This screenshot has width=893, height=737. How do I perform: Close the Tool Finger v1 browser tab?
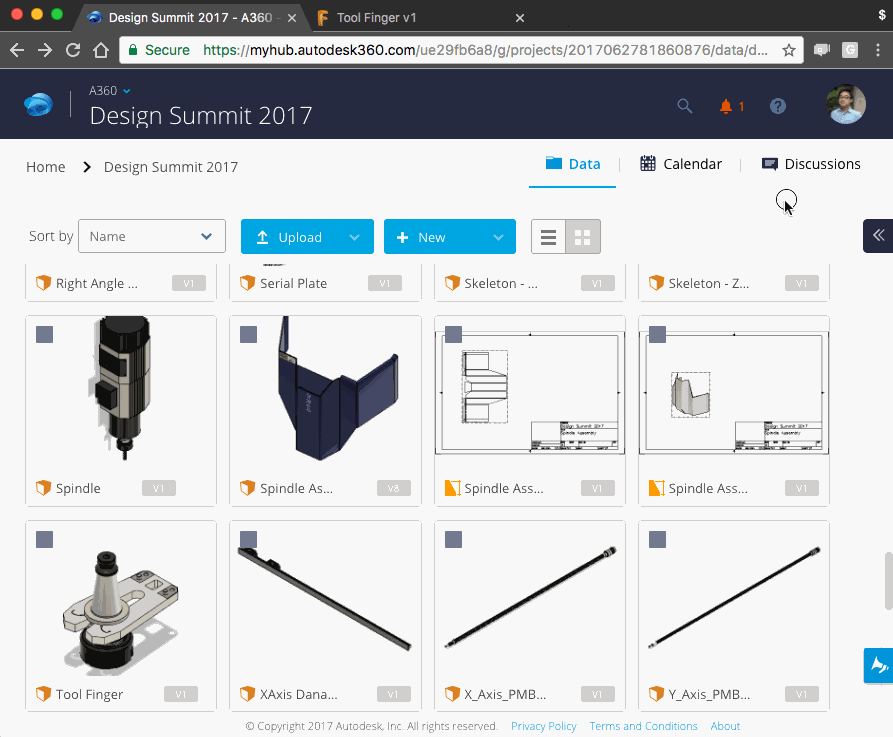(x=519, y=18)
